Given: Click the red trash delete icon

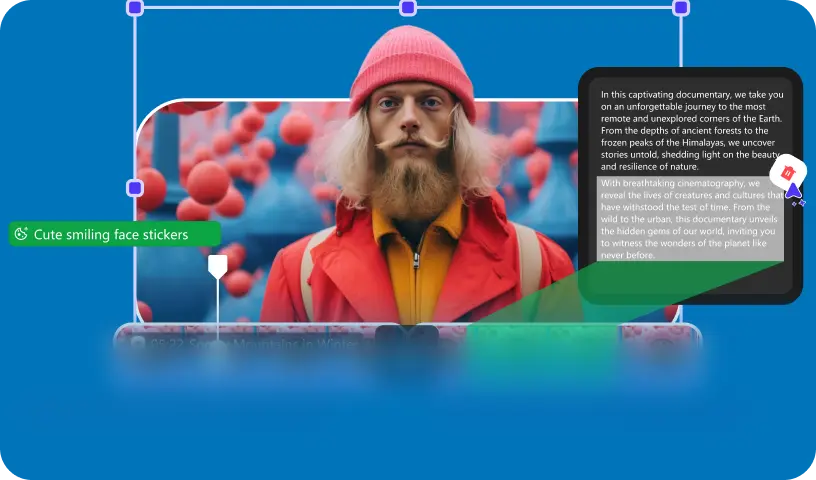Looking at the screenshot, I should pos(788,172).
